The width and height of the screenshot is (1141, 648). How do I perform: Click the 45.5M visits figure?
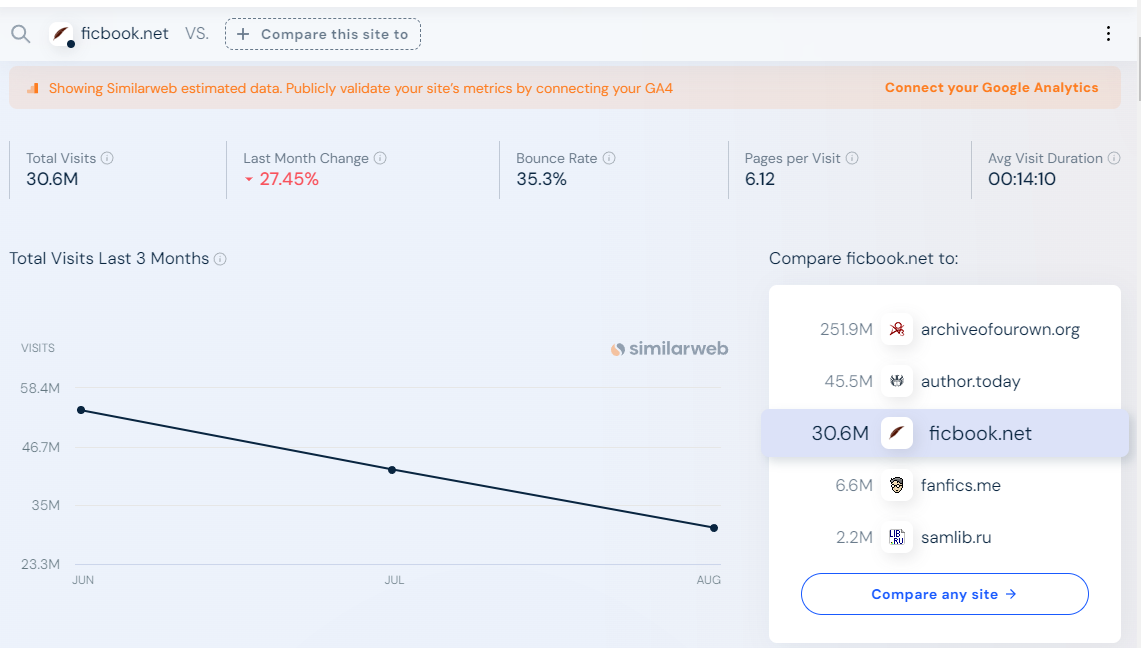tap(848, 381)
